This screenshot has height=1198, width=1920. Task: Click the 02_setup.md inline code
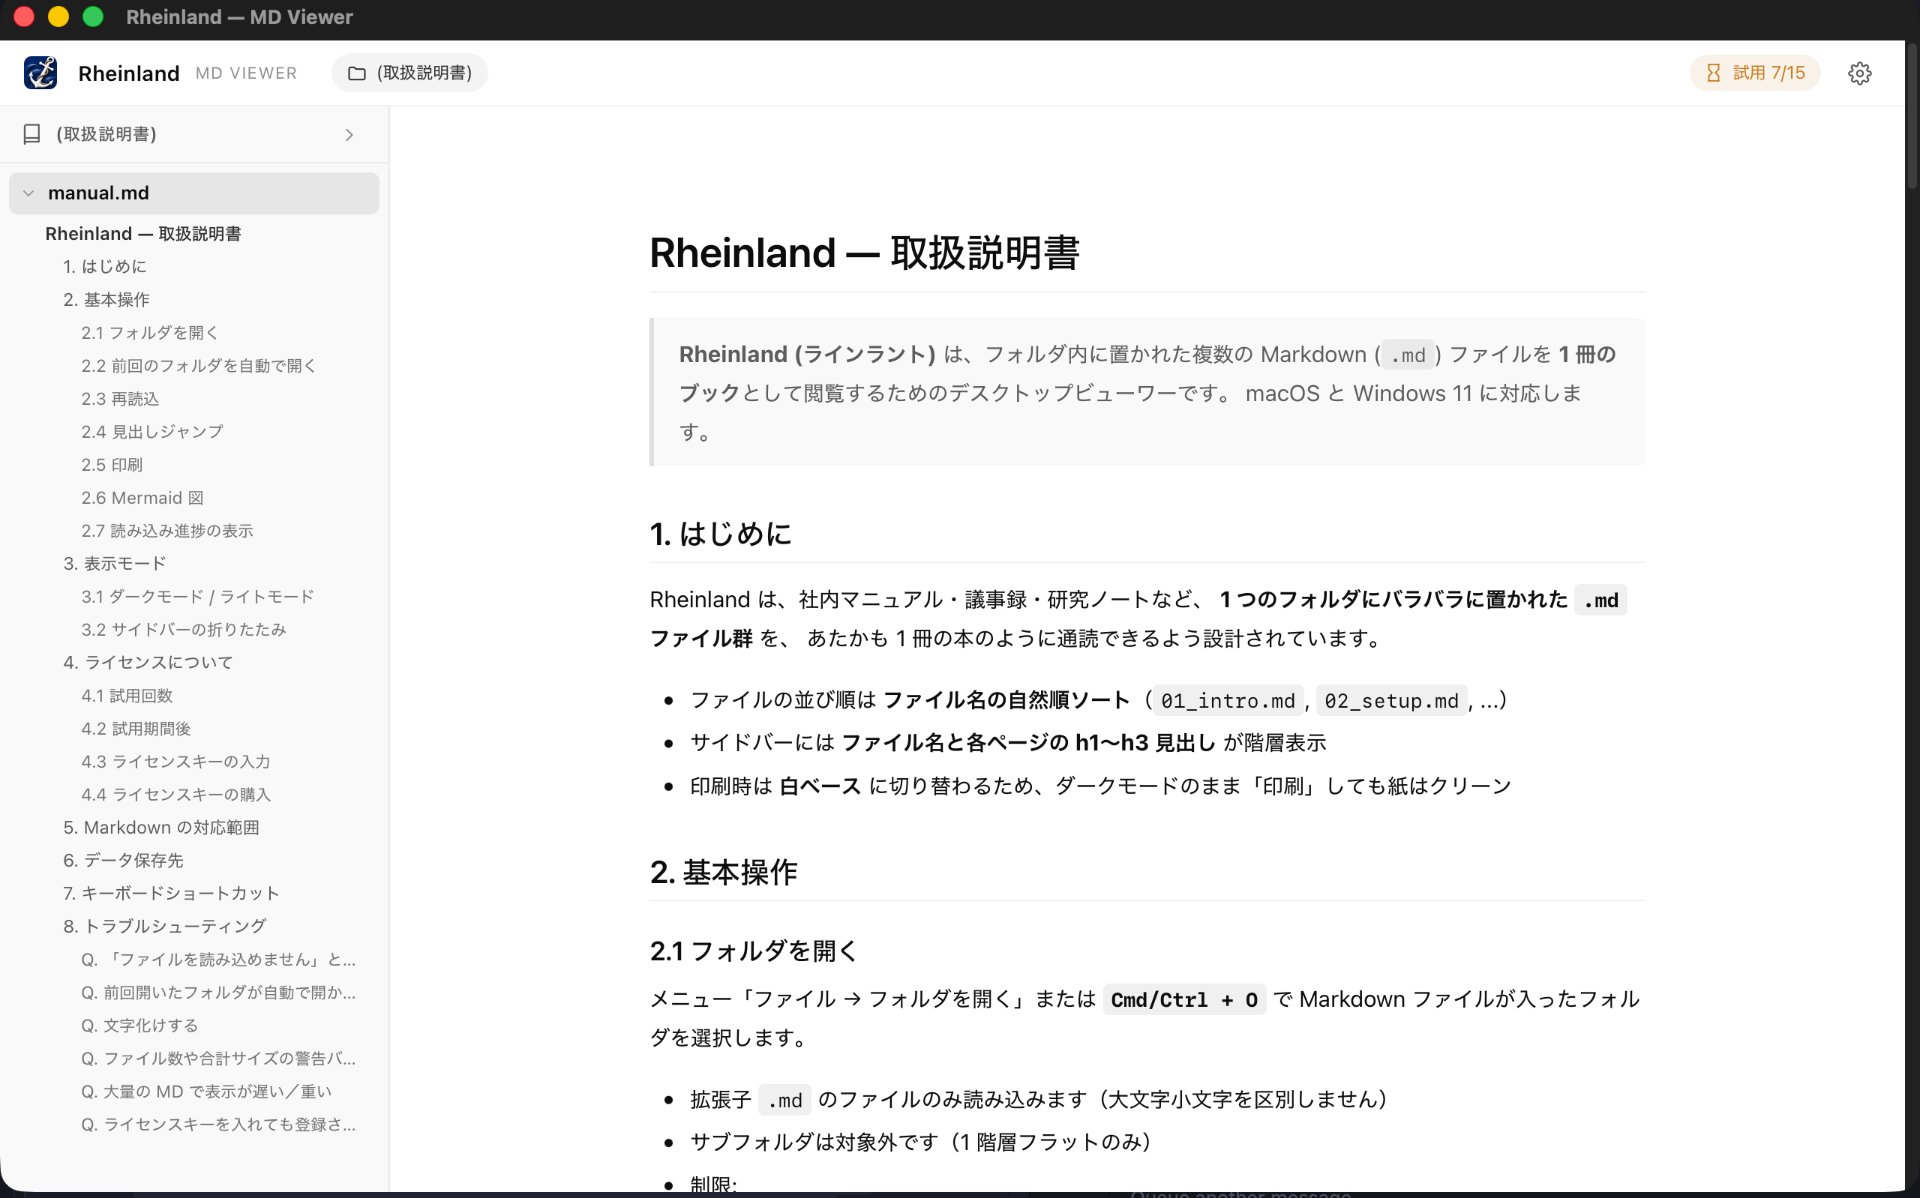(1391, 701)
